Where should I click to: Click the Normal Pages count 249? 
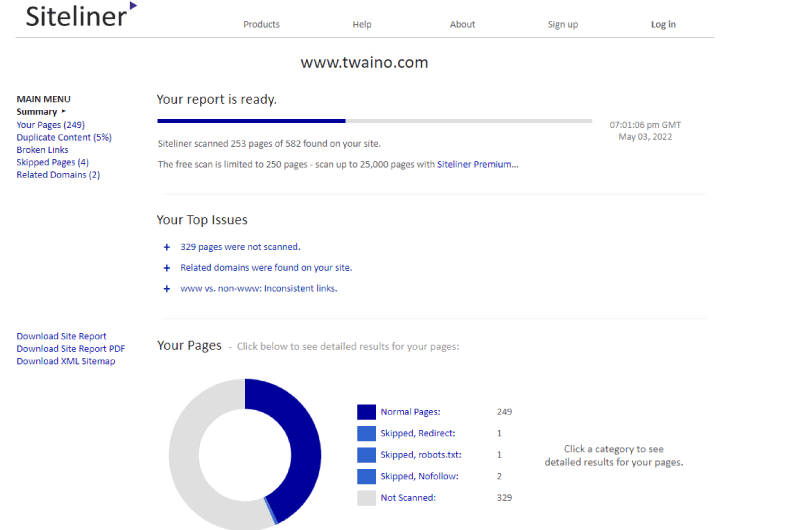(504, 412)
